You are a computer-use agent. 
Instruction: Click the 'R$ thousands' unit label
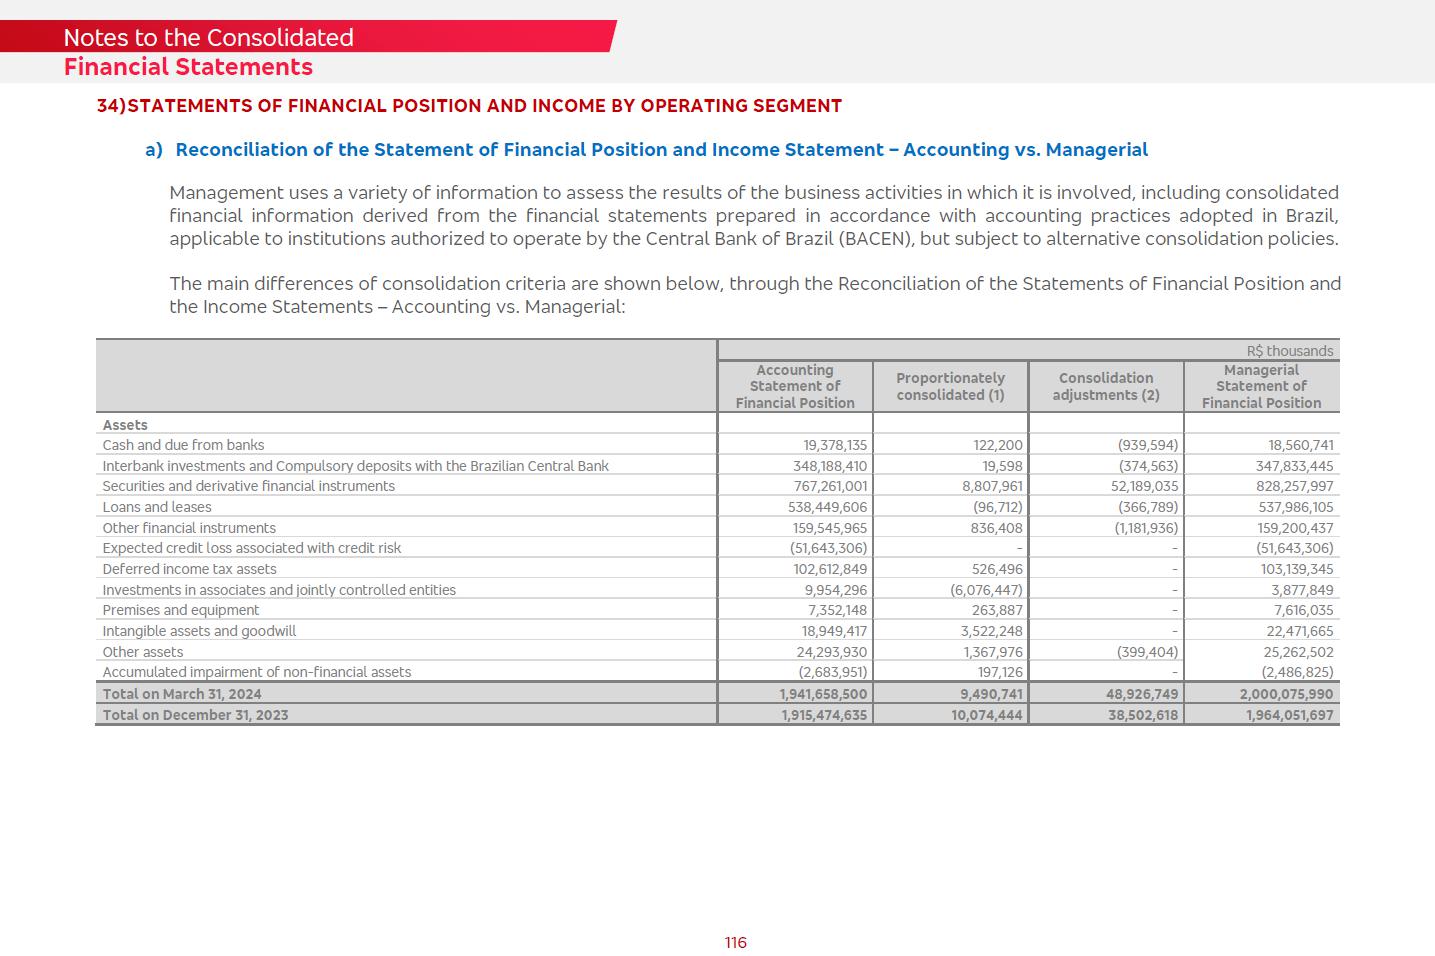click(1289, 351)
